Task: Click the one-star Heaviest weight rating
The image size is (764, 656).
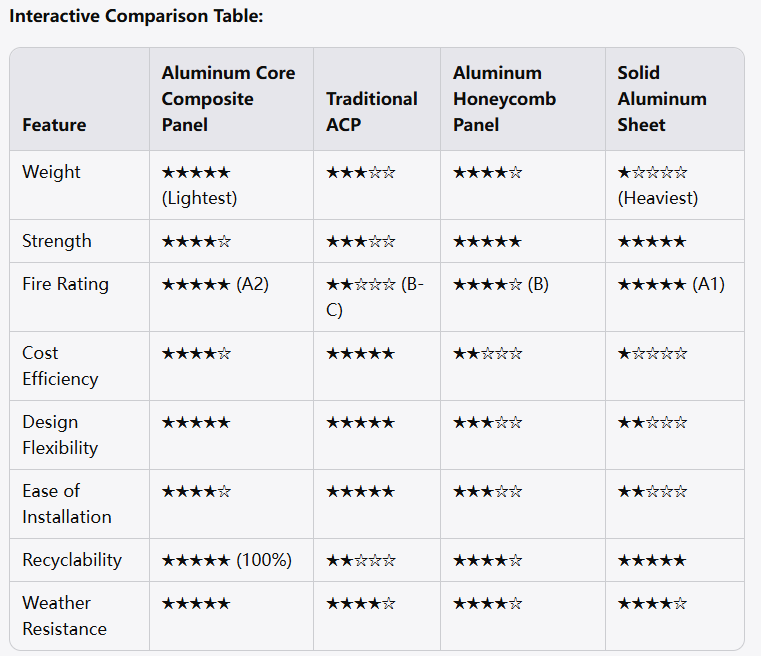Action: pyautogui.click(x=658, y=185)
